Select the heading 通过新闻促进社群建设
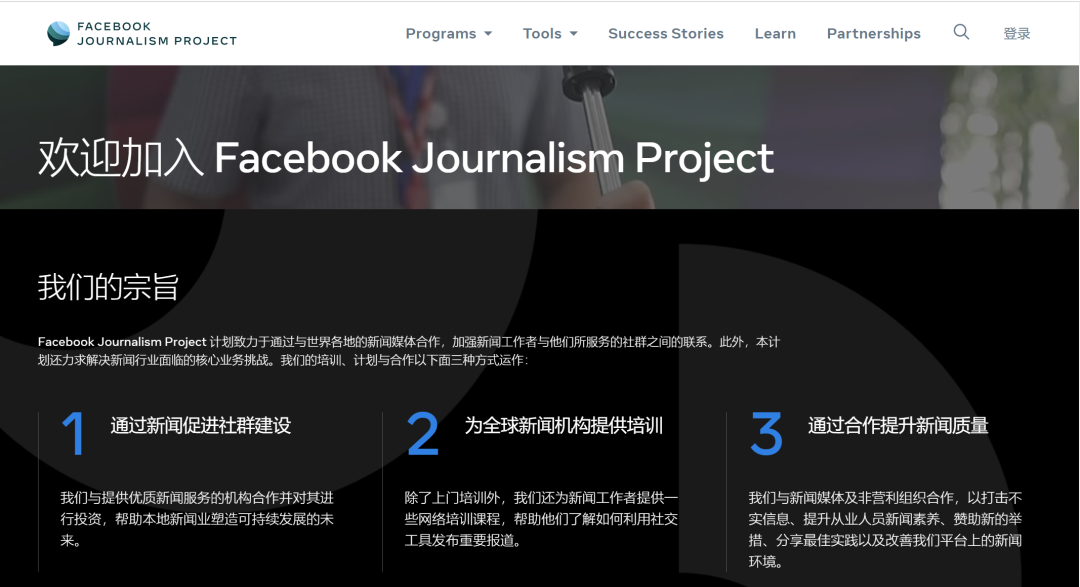The width and height of the screenshot is (1080, 587). point(200,426)
